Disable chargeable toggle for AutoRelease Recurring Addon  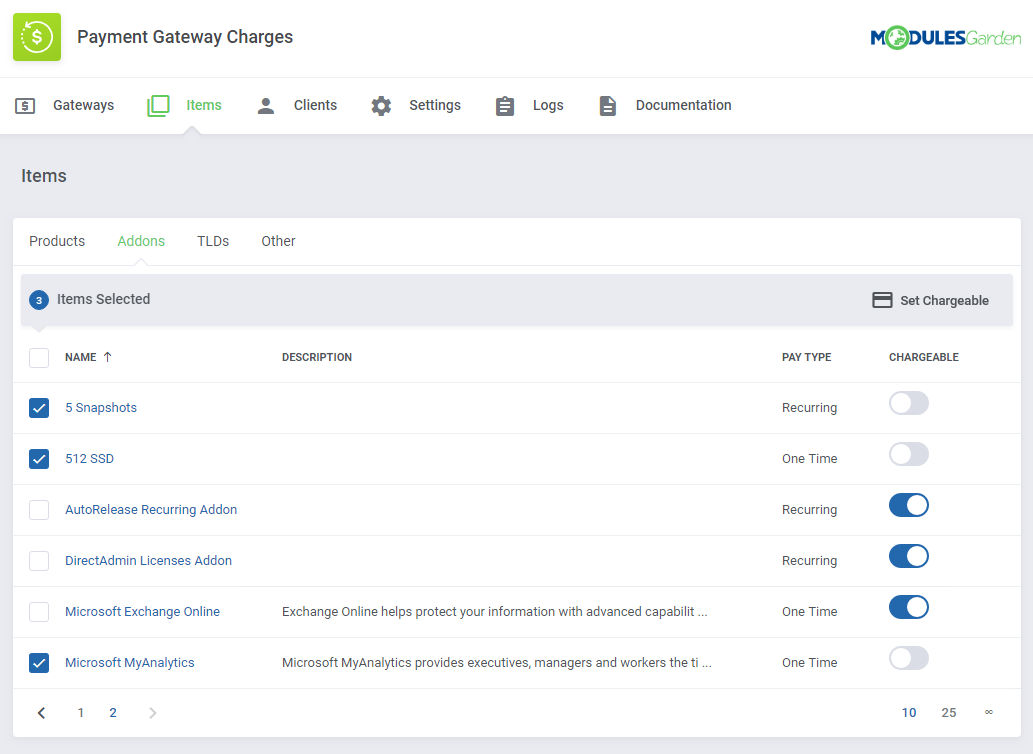pyautogui.click(x=908, y=506)
